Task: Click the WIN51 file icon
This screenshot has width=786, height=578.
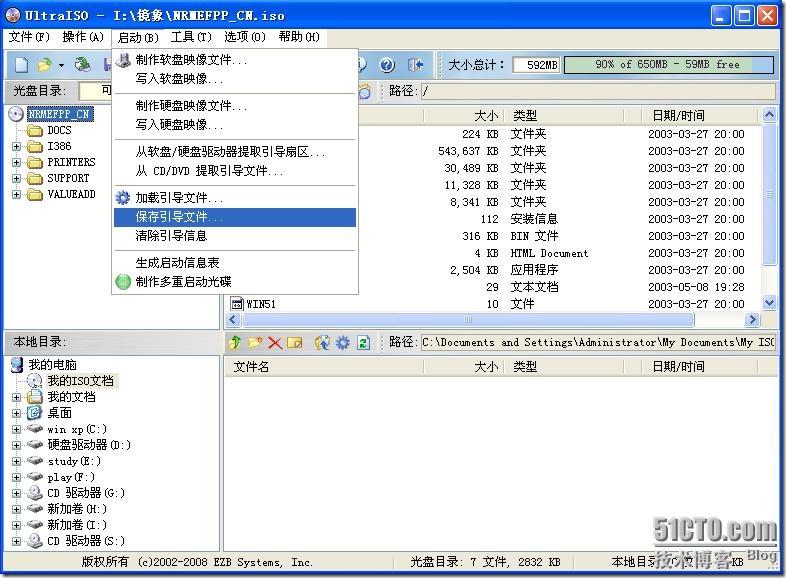Action: pyautogui.click(x=236, y=304)
